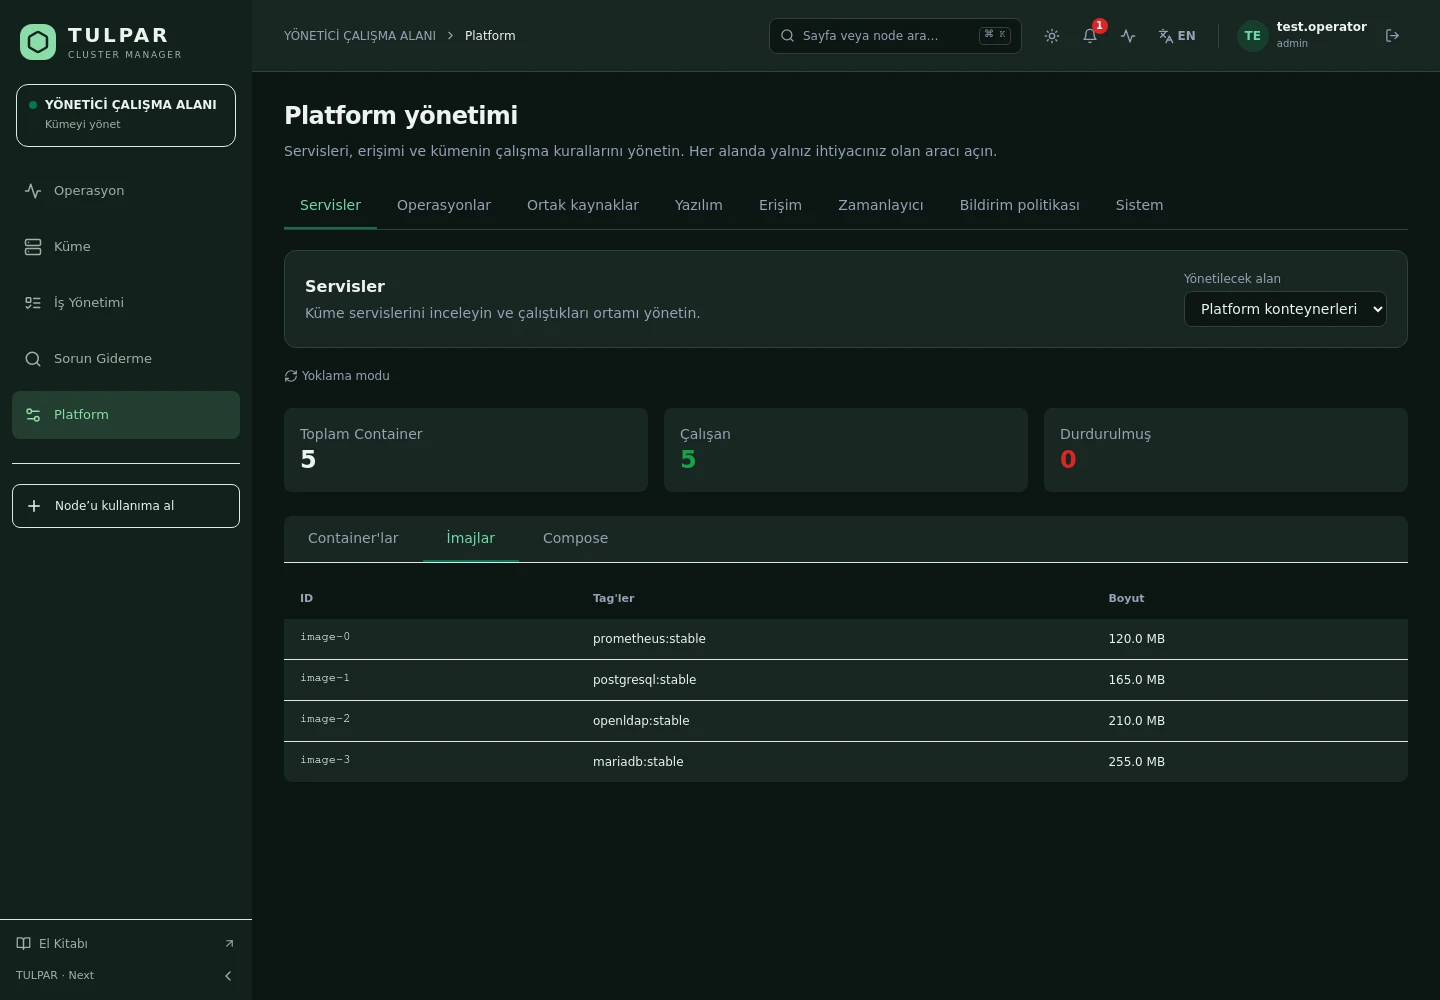Select Platform in the sidebar

[x=126, y=415]
